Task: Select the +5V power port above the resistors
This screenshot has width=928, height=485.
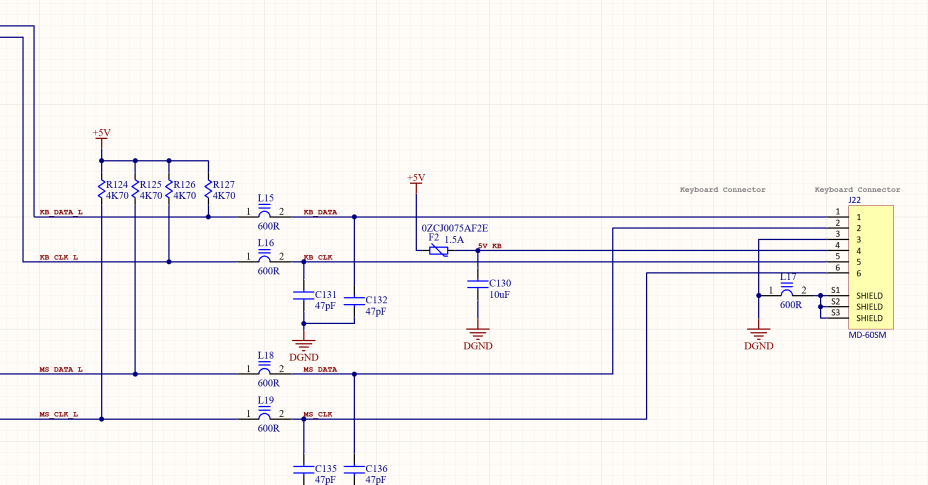Action: [x=101, y=134]
